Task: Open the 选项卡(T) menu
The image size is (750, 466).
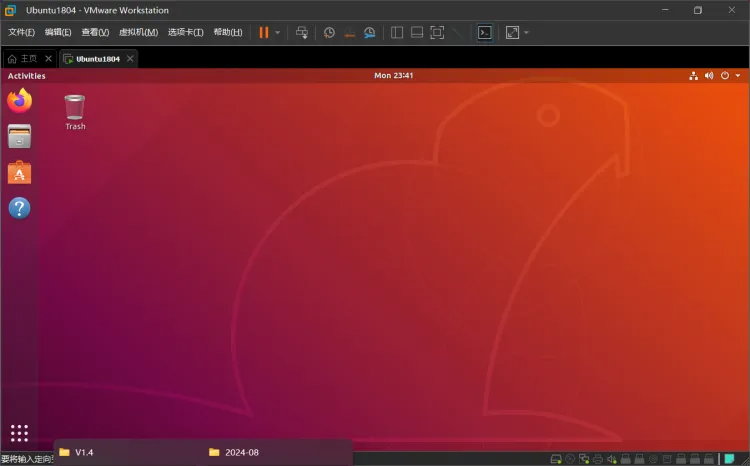Action: 186,32
